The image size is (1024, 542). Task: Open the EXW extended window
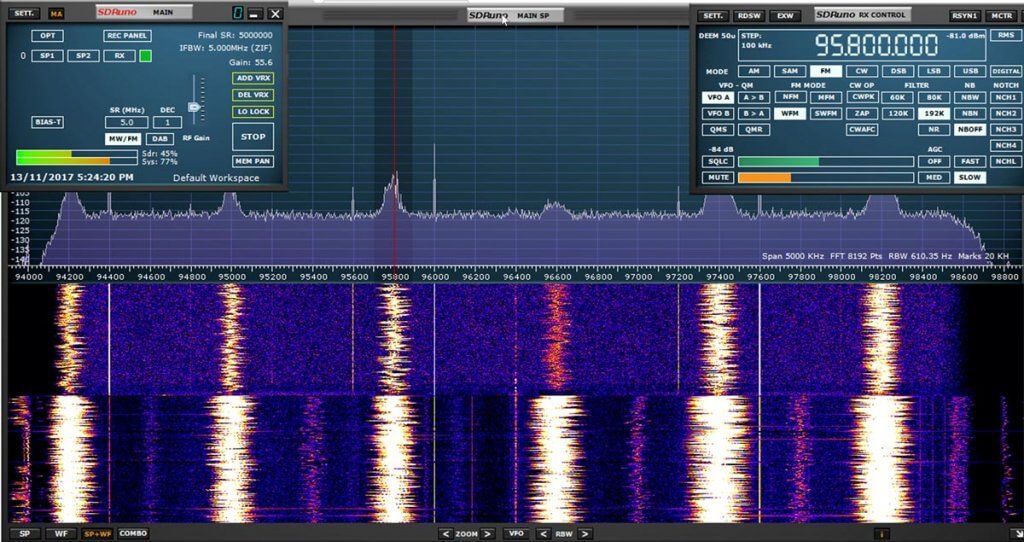(785, 16)
